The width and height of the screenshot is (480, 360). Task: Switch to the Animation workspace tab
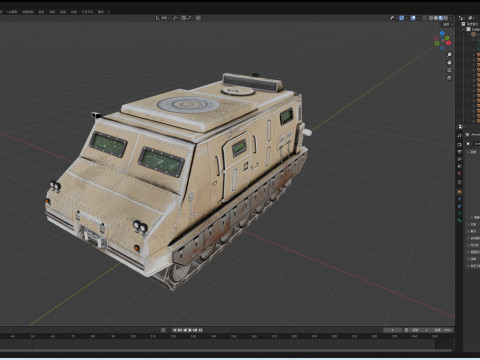click(x=52, y=12)
